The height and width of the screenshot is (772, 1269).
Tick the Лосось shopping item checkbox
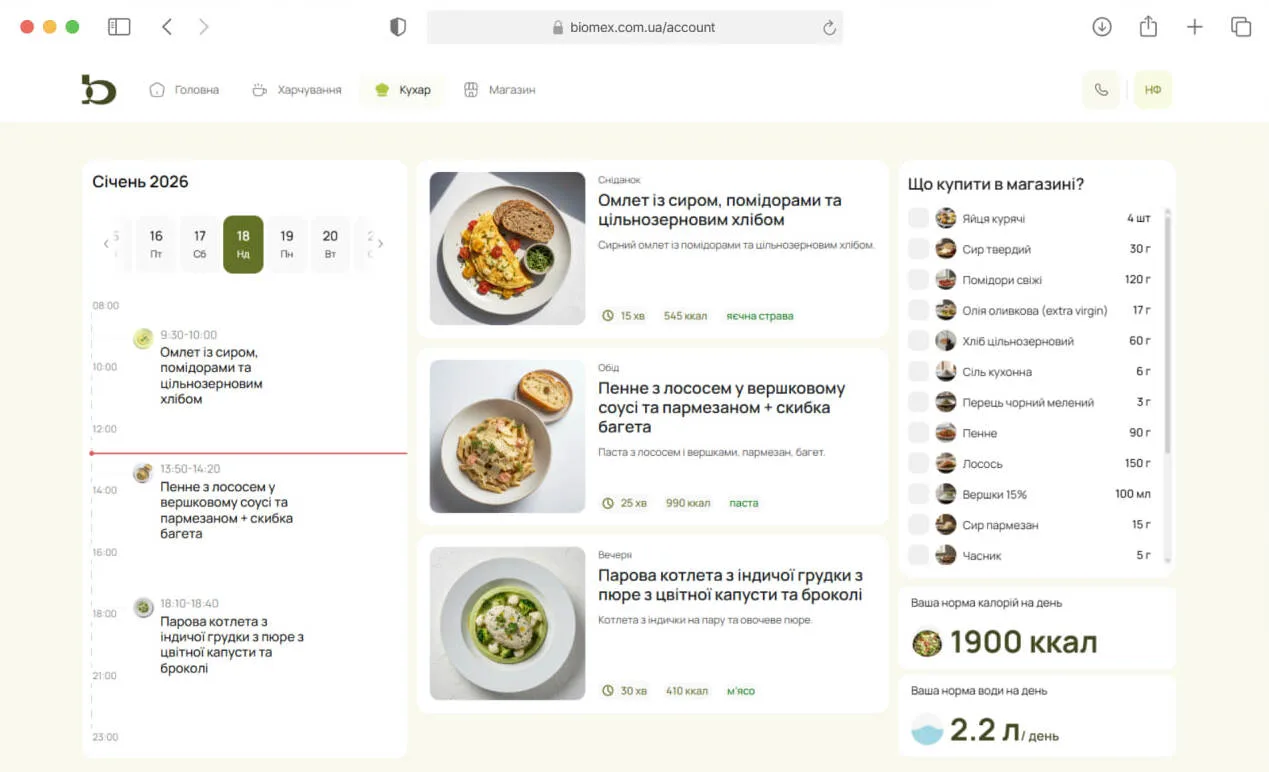click(x=918, y=464)
